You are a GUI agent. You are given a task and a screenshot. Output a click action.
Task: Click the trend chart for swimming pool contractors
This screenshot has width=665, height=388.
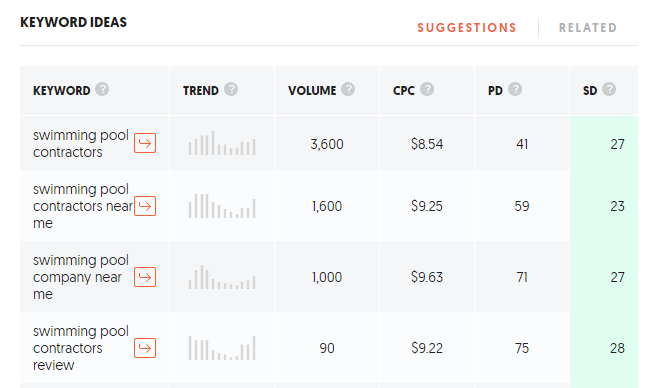coord(222,143)
